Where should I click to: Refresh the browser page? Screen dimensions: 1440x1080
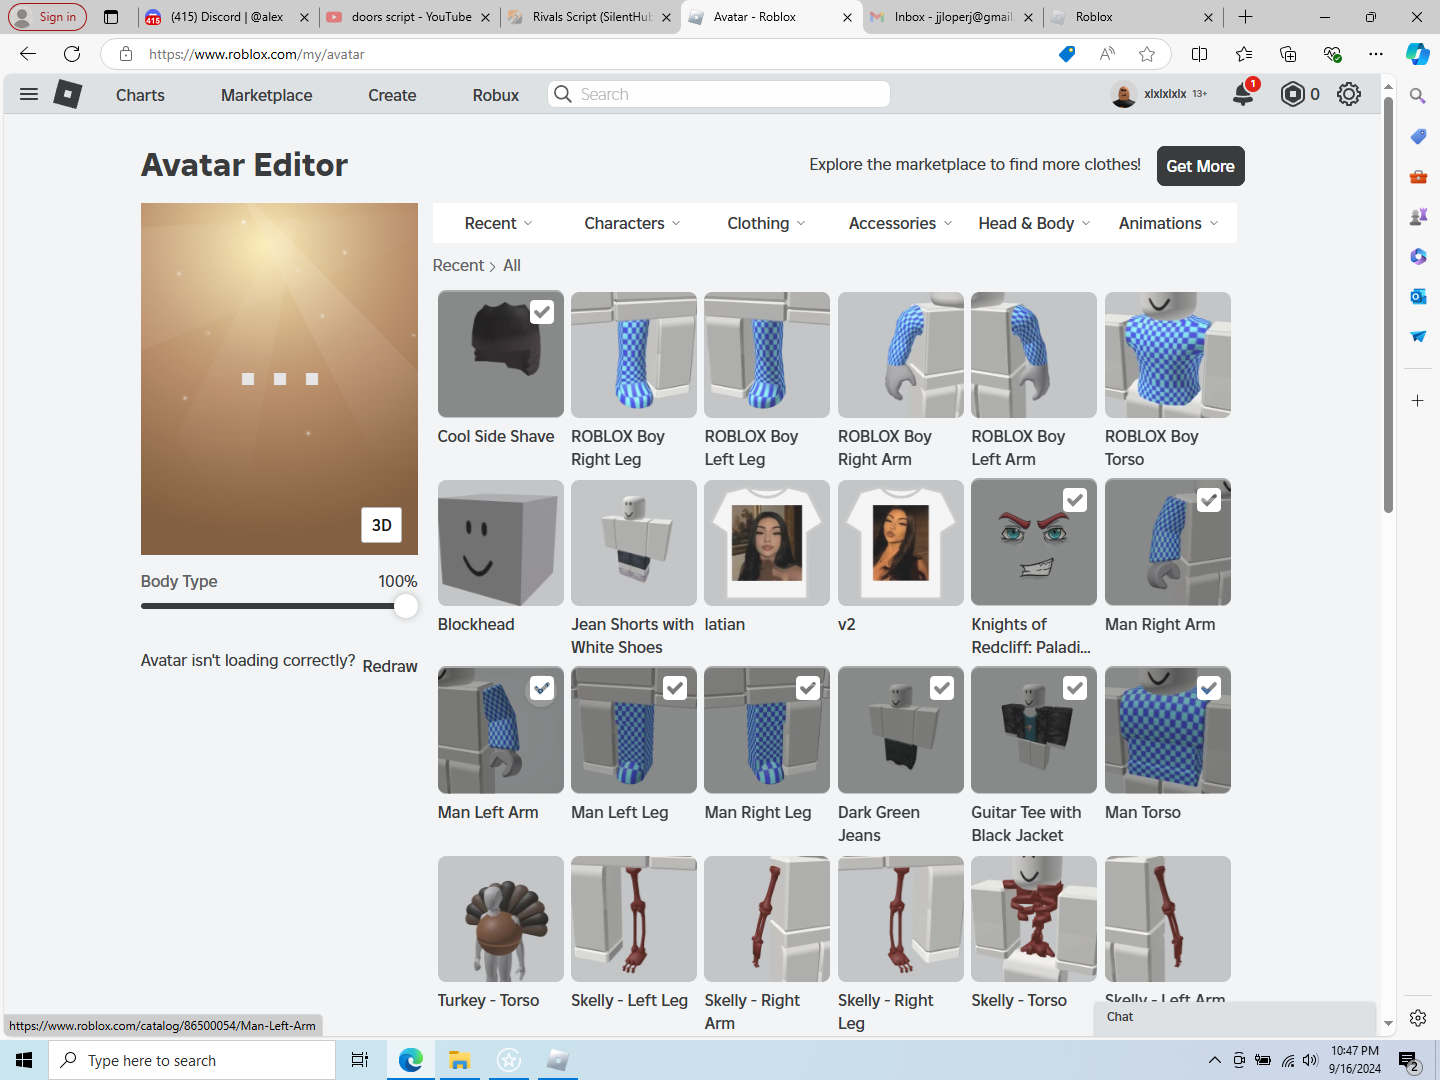tap(72, 54)
